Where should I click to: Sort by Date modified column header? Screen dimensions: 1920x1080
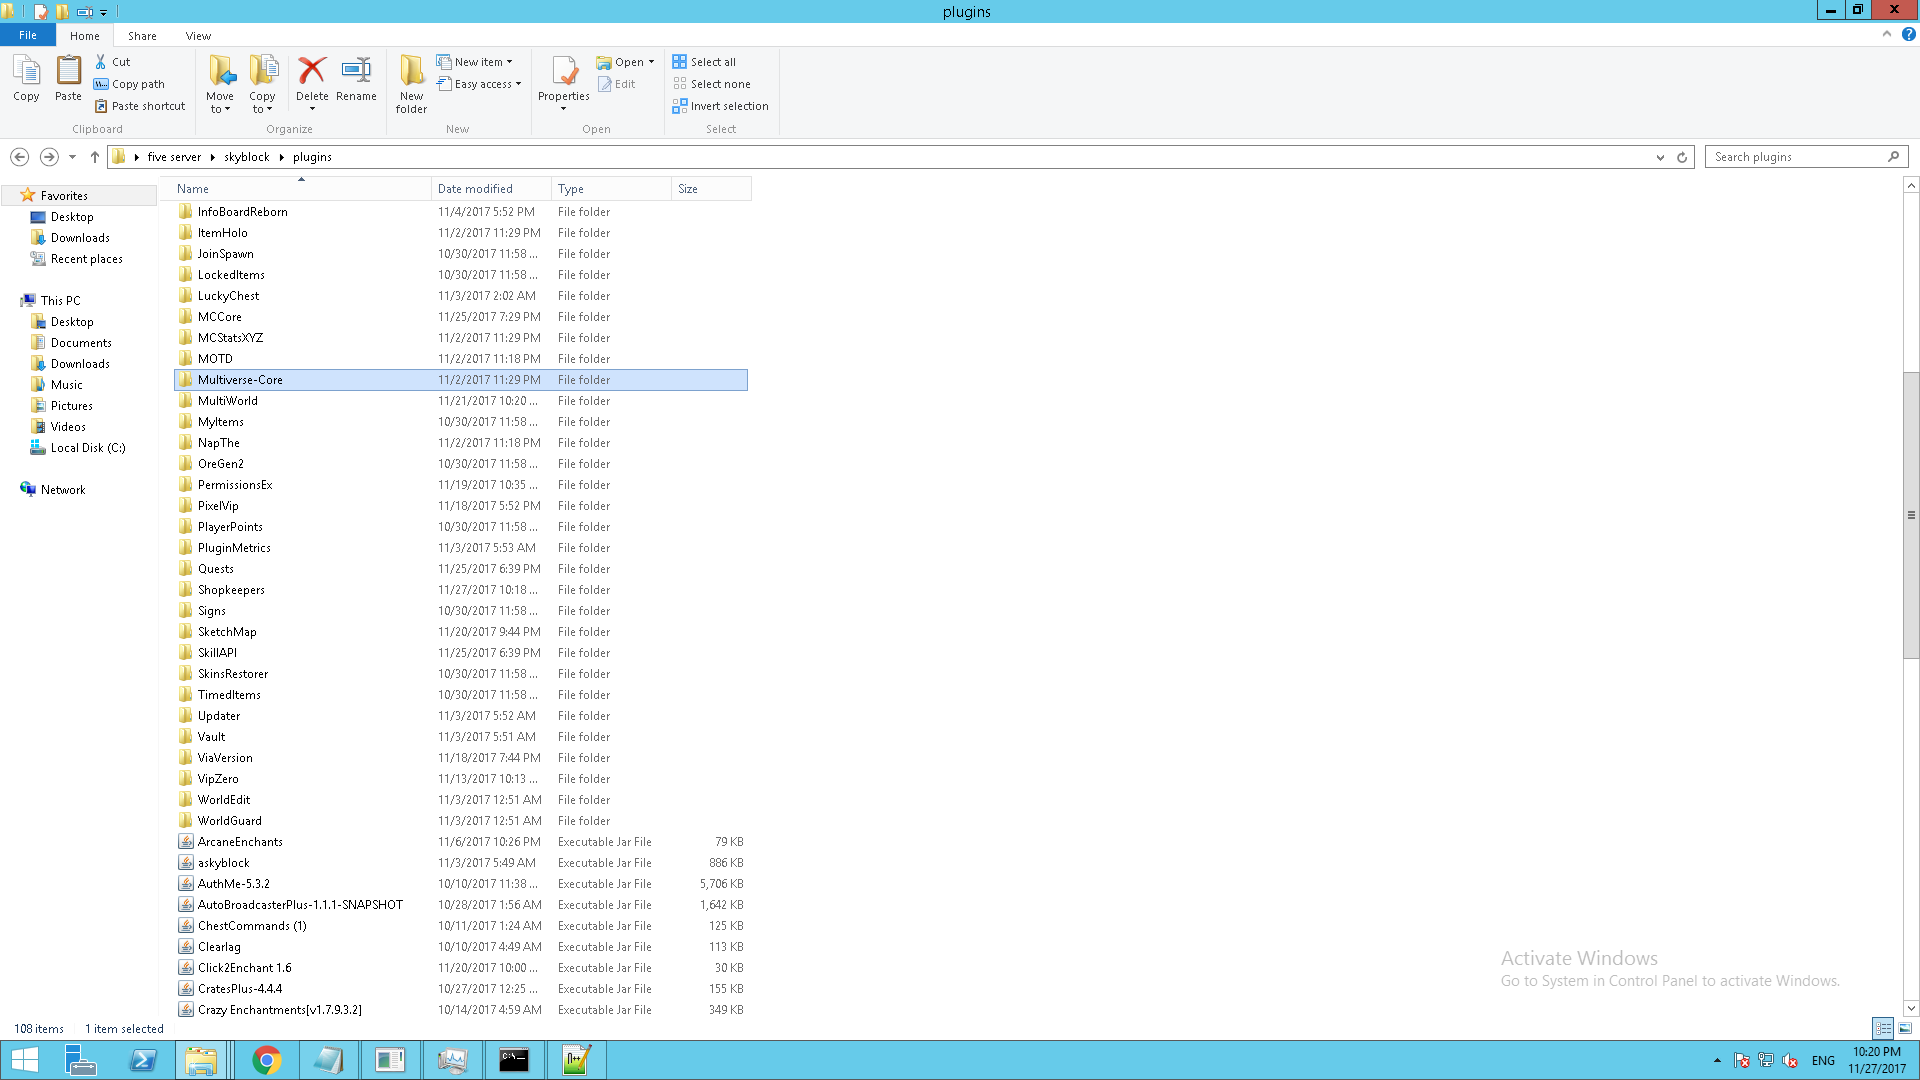pos(475,189)
